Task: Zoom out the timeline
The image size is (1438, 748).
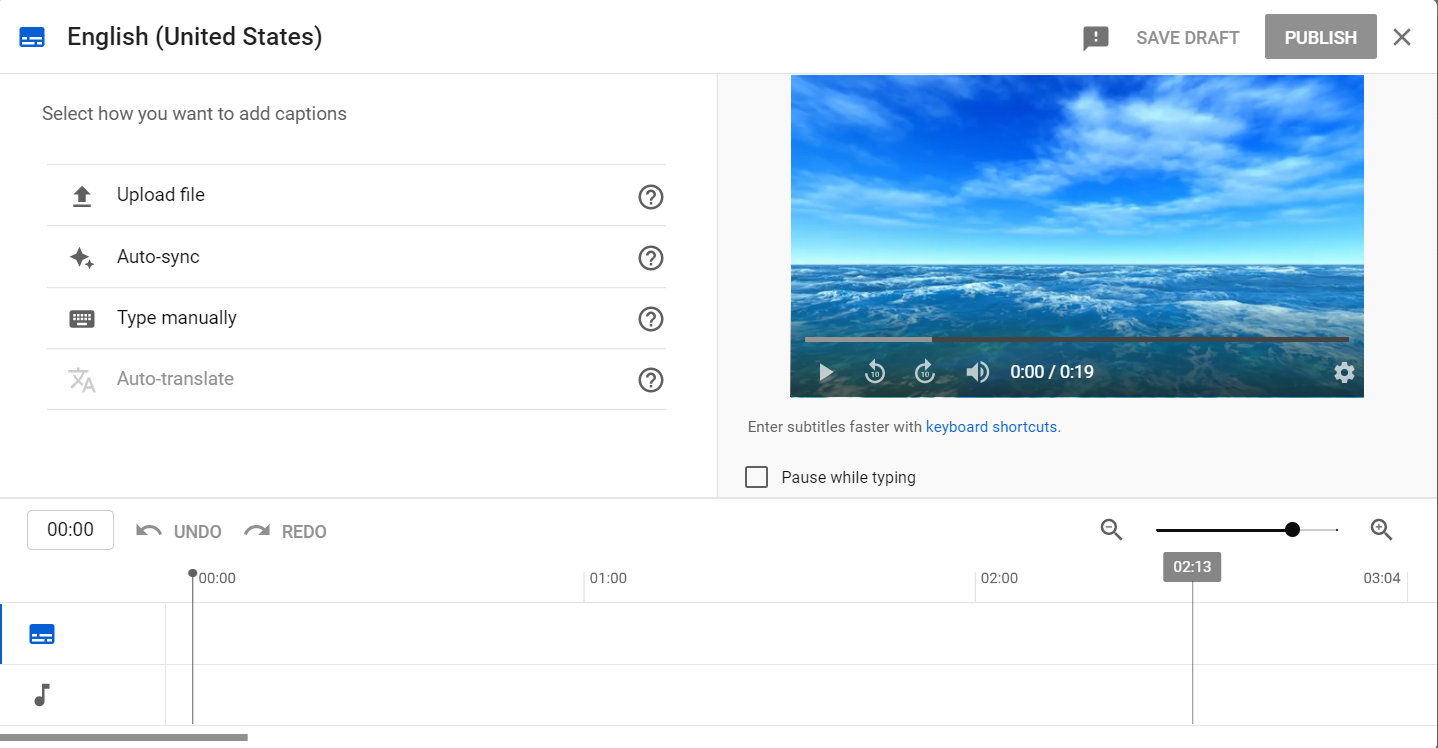Action: (1112, 530)
